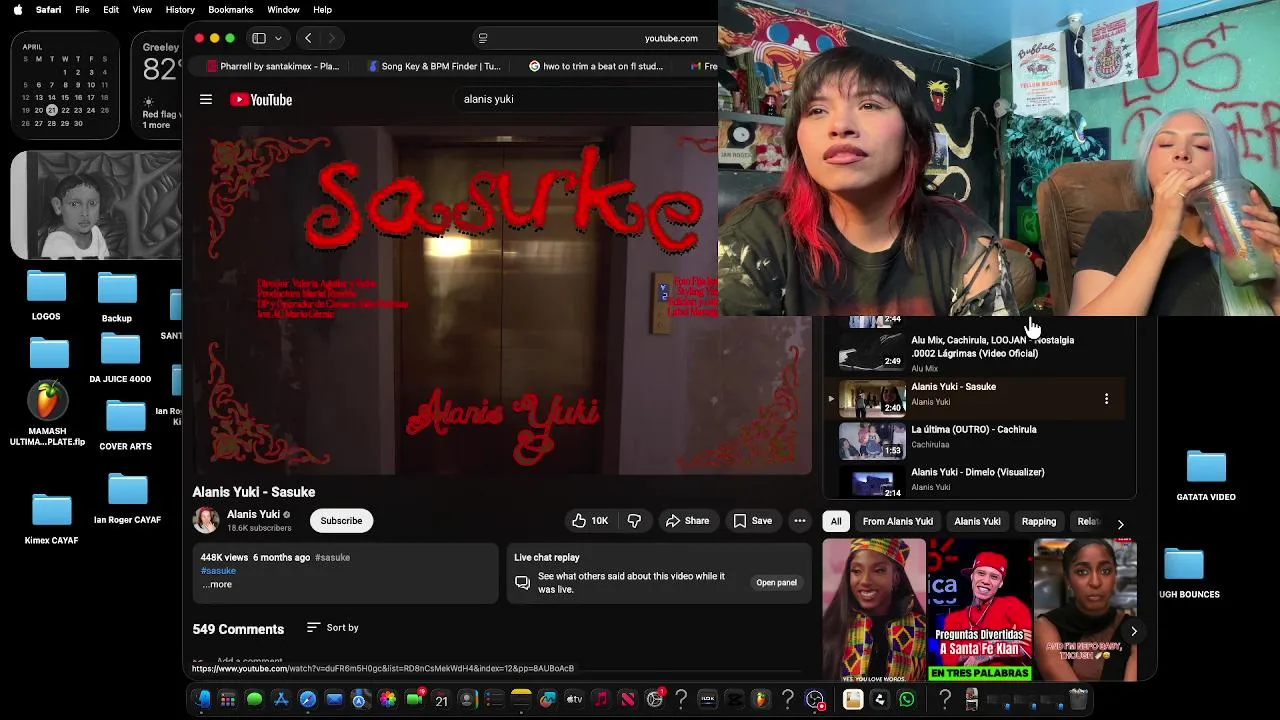Subscribe to Alanis Yuki channel
Viewport: 1280px width, 720px height.
(x=341, y=520)
